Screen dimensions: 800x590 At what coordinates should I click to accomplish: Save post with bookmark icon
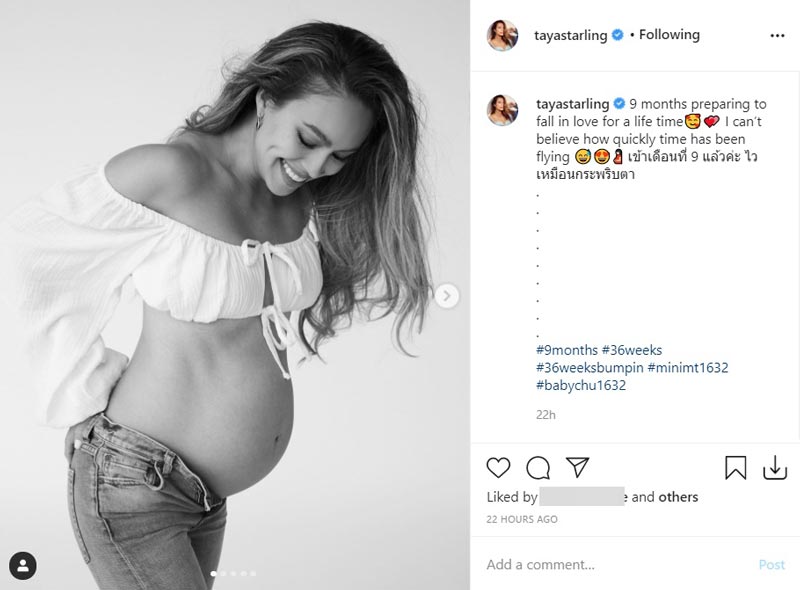736,468
